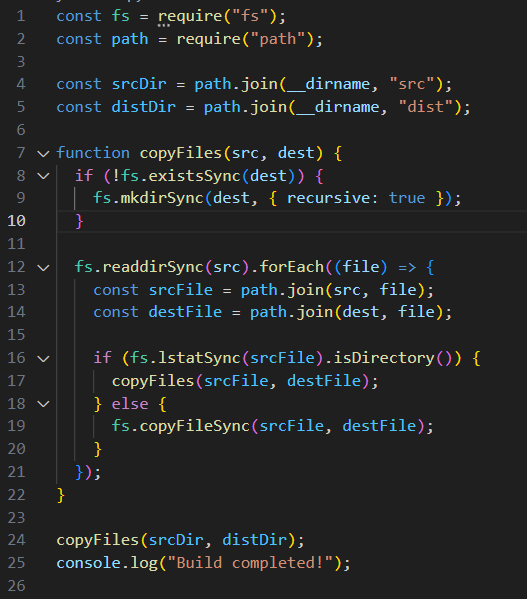Click the distDir variable declaration on line 5
Screen dimensions: 527x599
coord(144,107)
